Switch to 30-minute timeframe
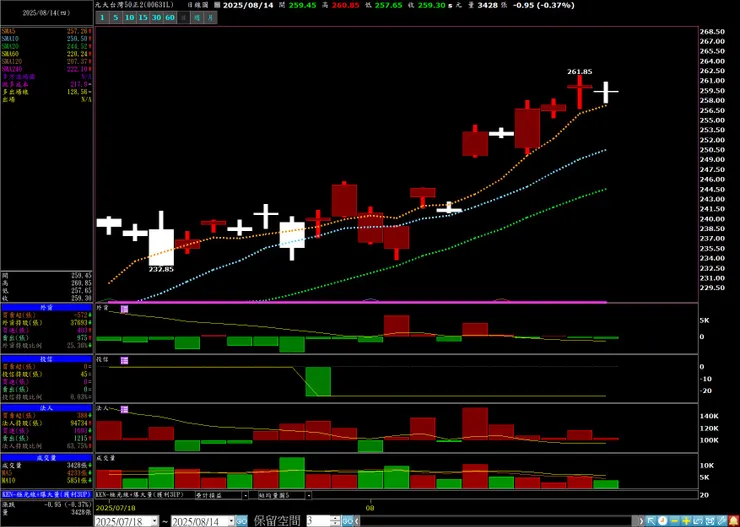This screenshot has width=740, height=527. click(x=157, y=18)
